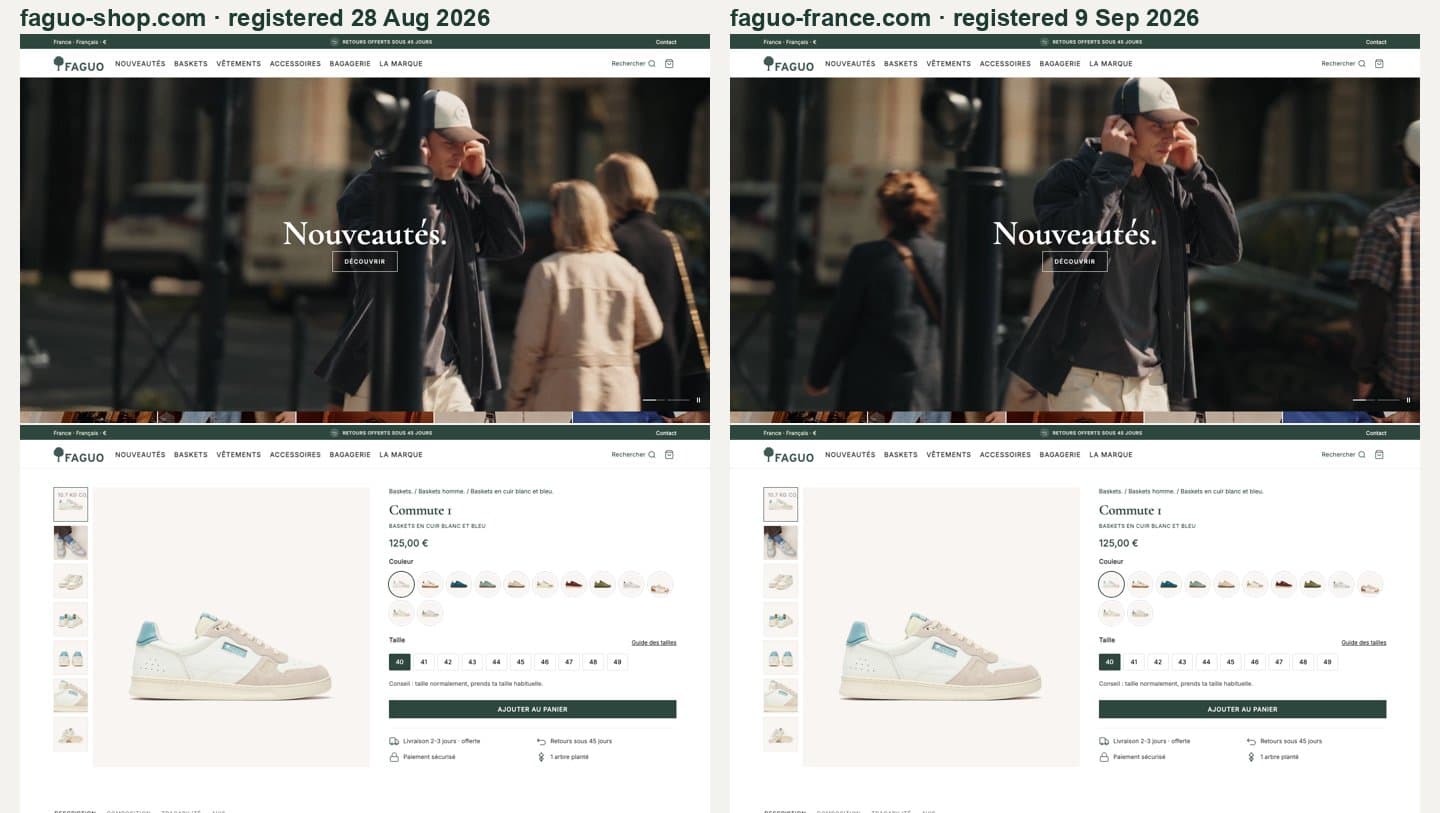Open the cart icon on faguo-shop.com homepage header
Viewport: 1440px width, 813px height.
point(669,63)
